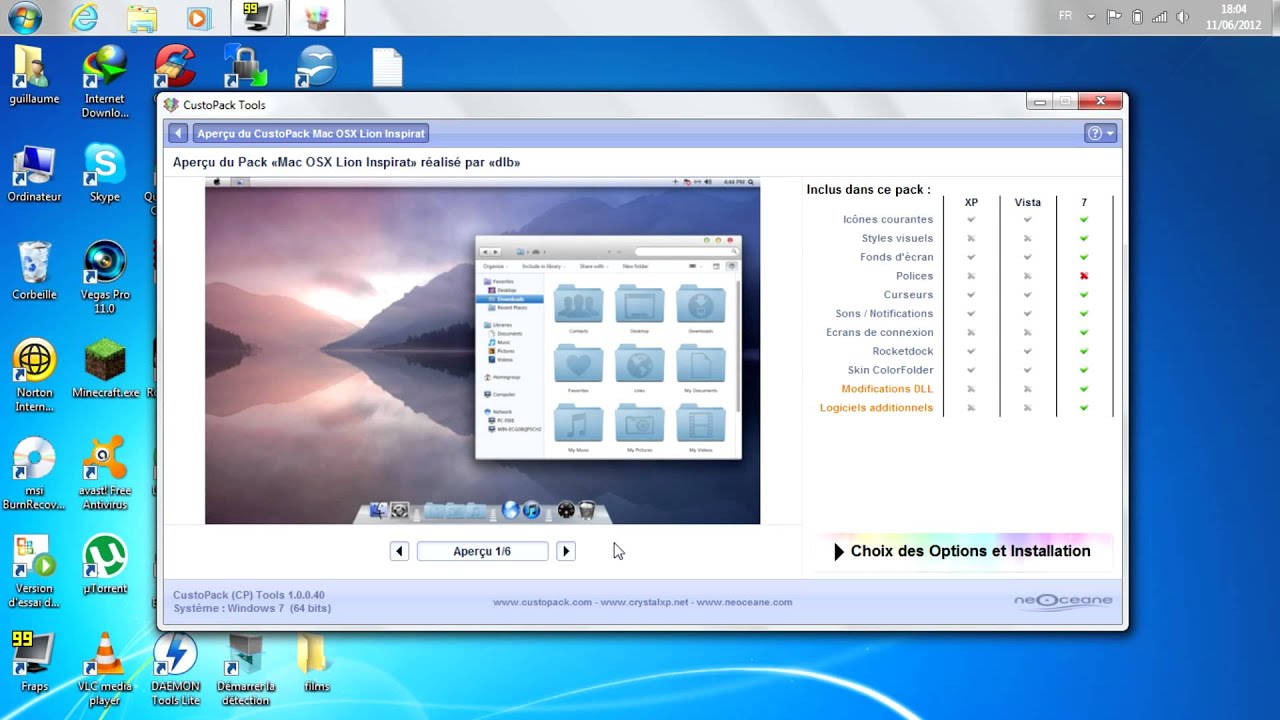Open the Ordinateur desktop icon
This screenshot has height=720, width=1280.
tap(34, 173)
